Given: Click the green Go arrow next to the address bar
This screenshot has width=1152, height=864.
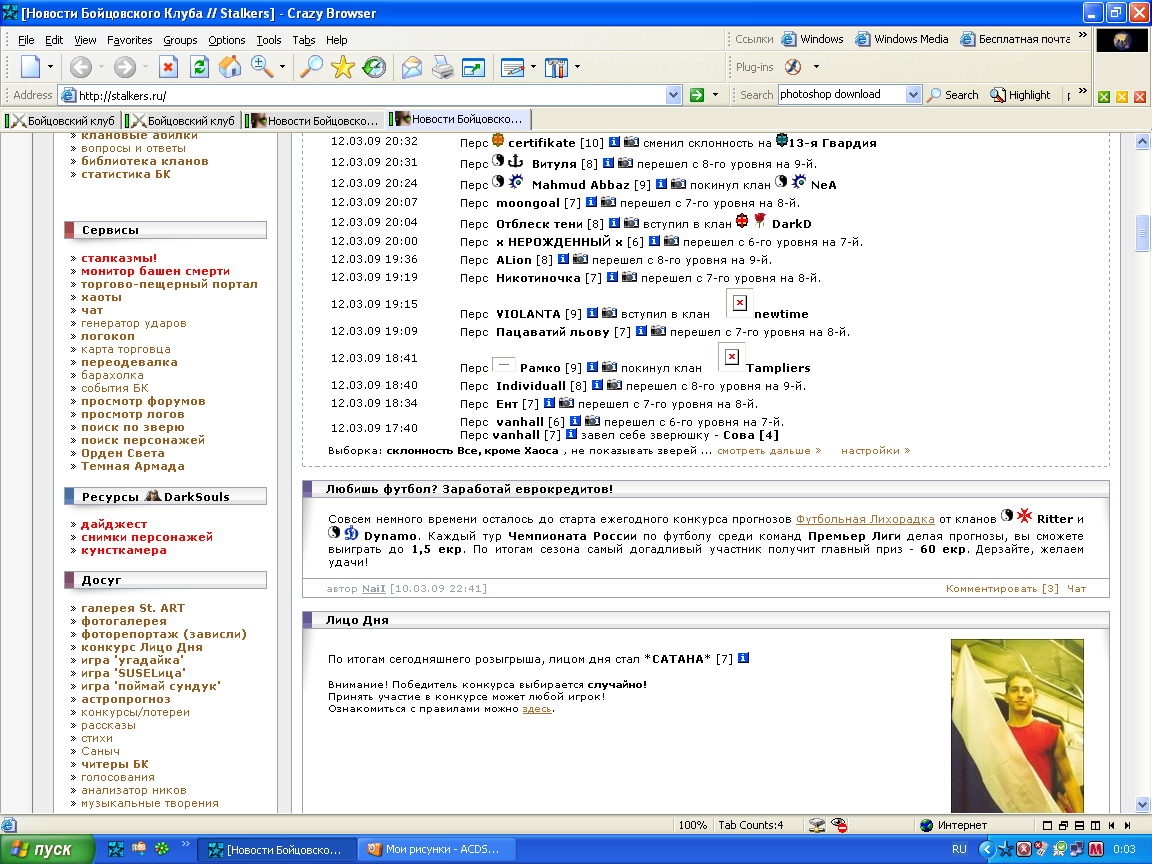Looking at the screenshot, I should coord(696,95).
